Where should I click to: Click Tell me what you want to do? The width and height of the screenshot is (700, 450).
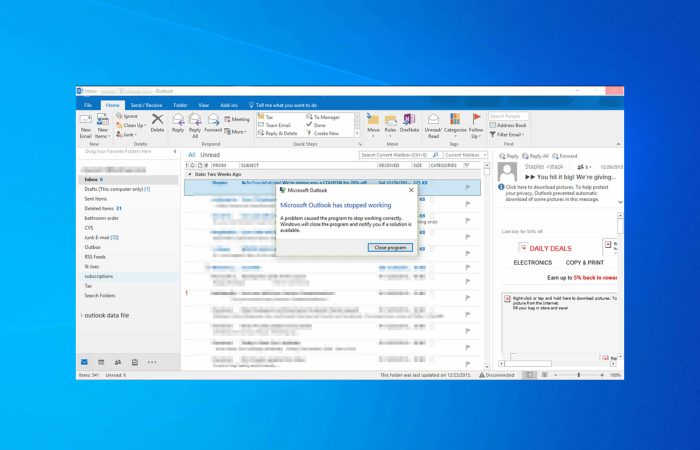(x=283, y=105)
